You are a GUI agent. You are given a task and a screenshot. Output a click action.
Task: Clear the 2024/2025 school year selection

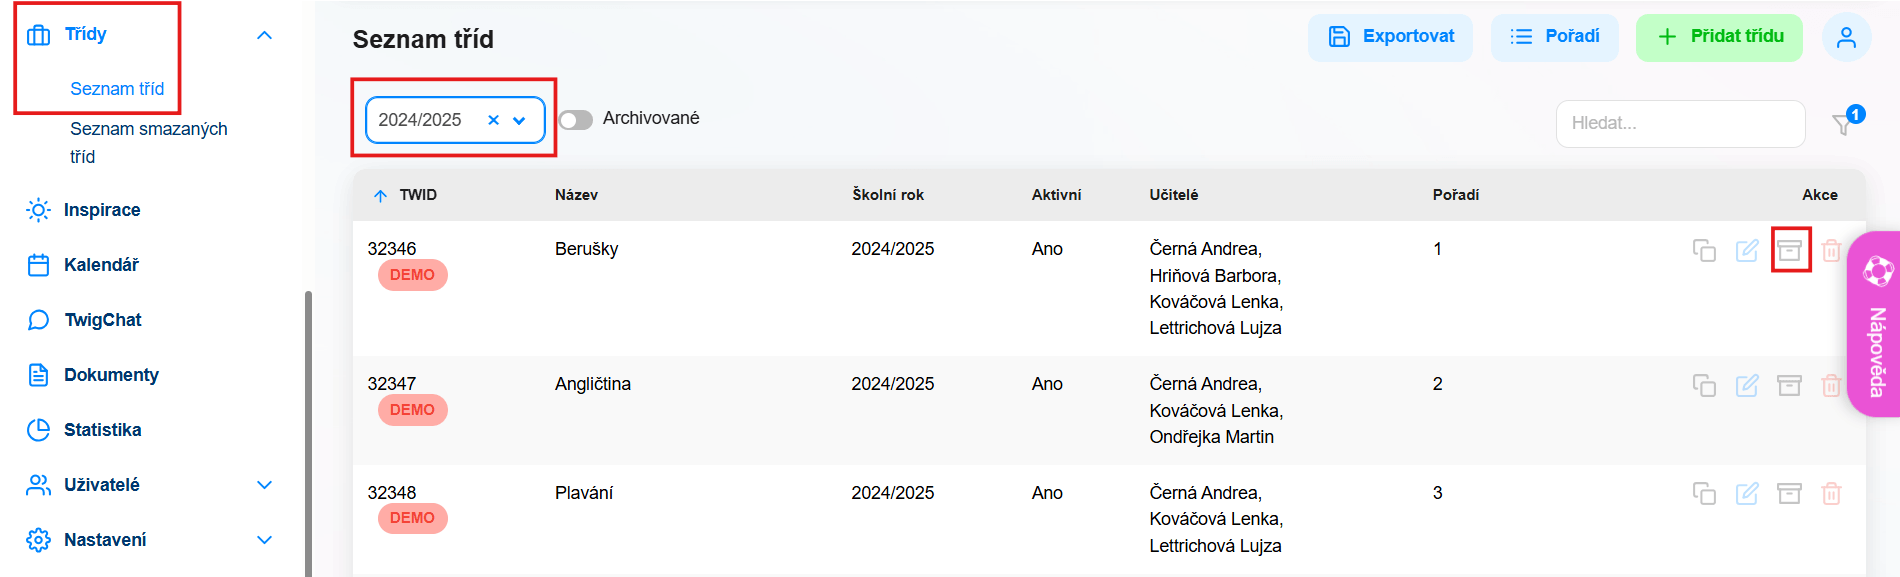point(493,120)
